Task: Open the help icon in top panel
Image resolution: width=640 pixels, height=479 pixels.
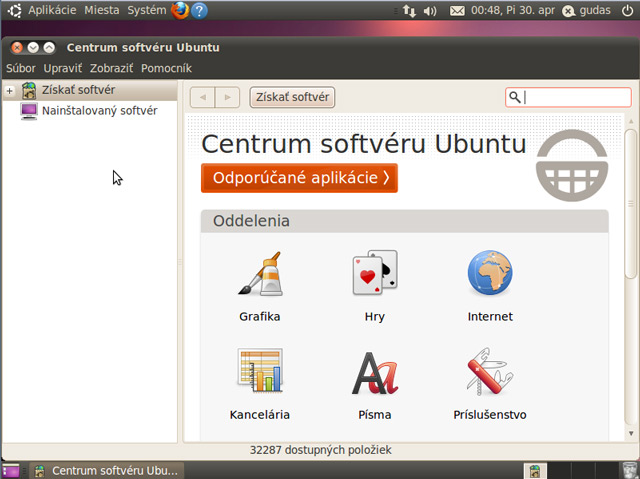Action: (199, 11)
